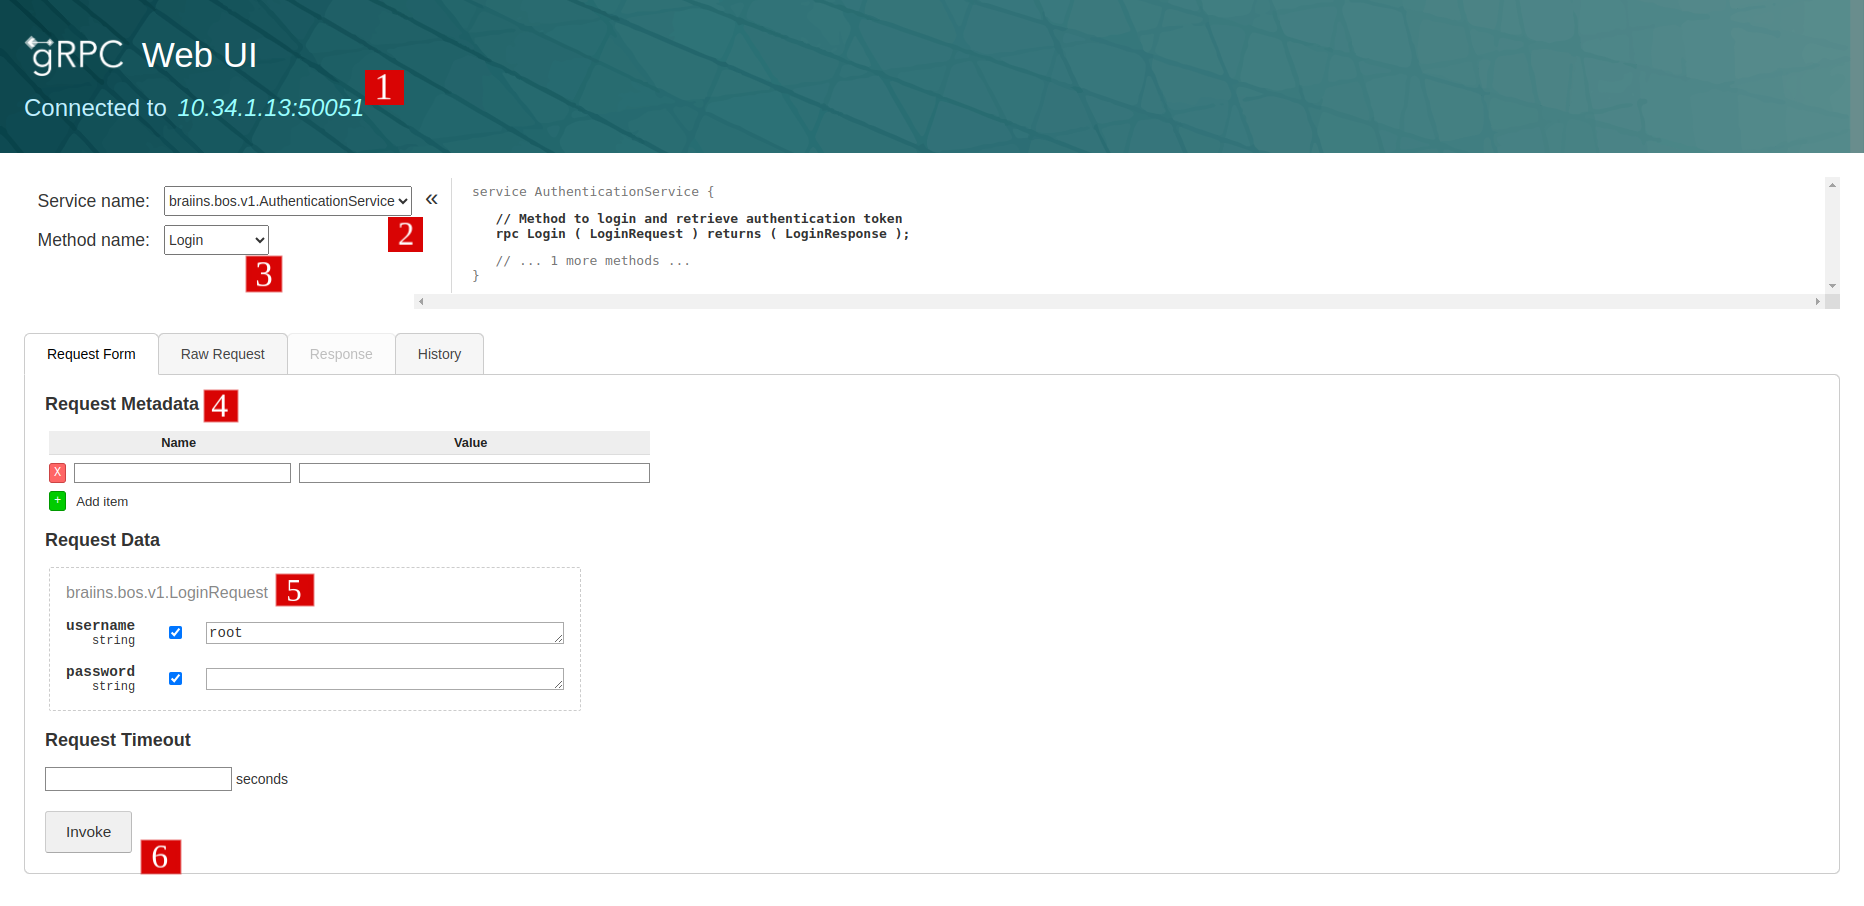Remove metadata row with red X
This screenshot has height=906, width=1864.
coord(58,472)
